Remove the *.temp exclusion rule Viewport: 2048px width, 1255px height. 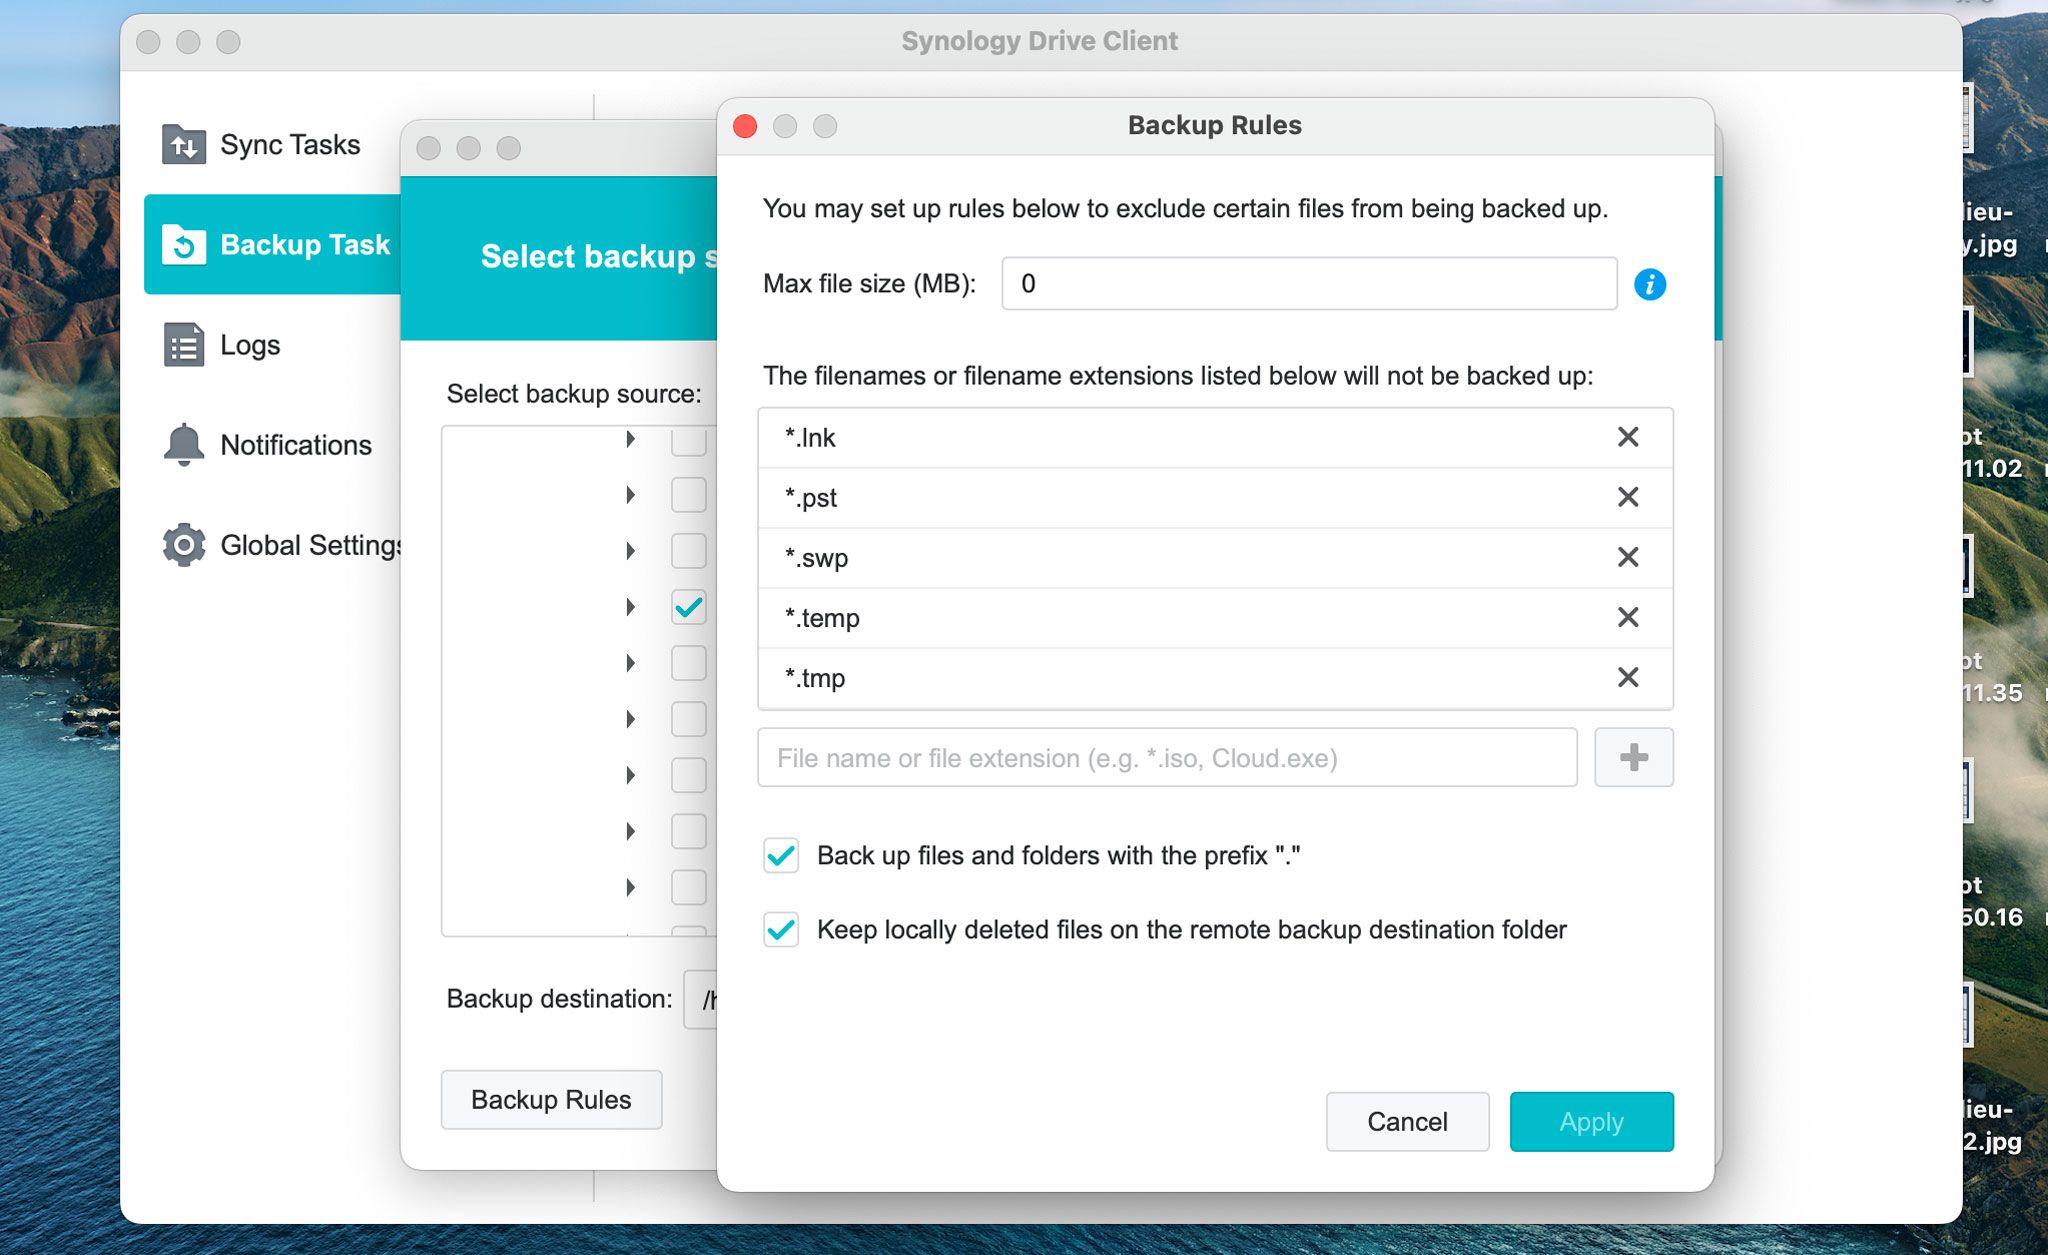pos(1628,617)
